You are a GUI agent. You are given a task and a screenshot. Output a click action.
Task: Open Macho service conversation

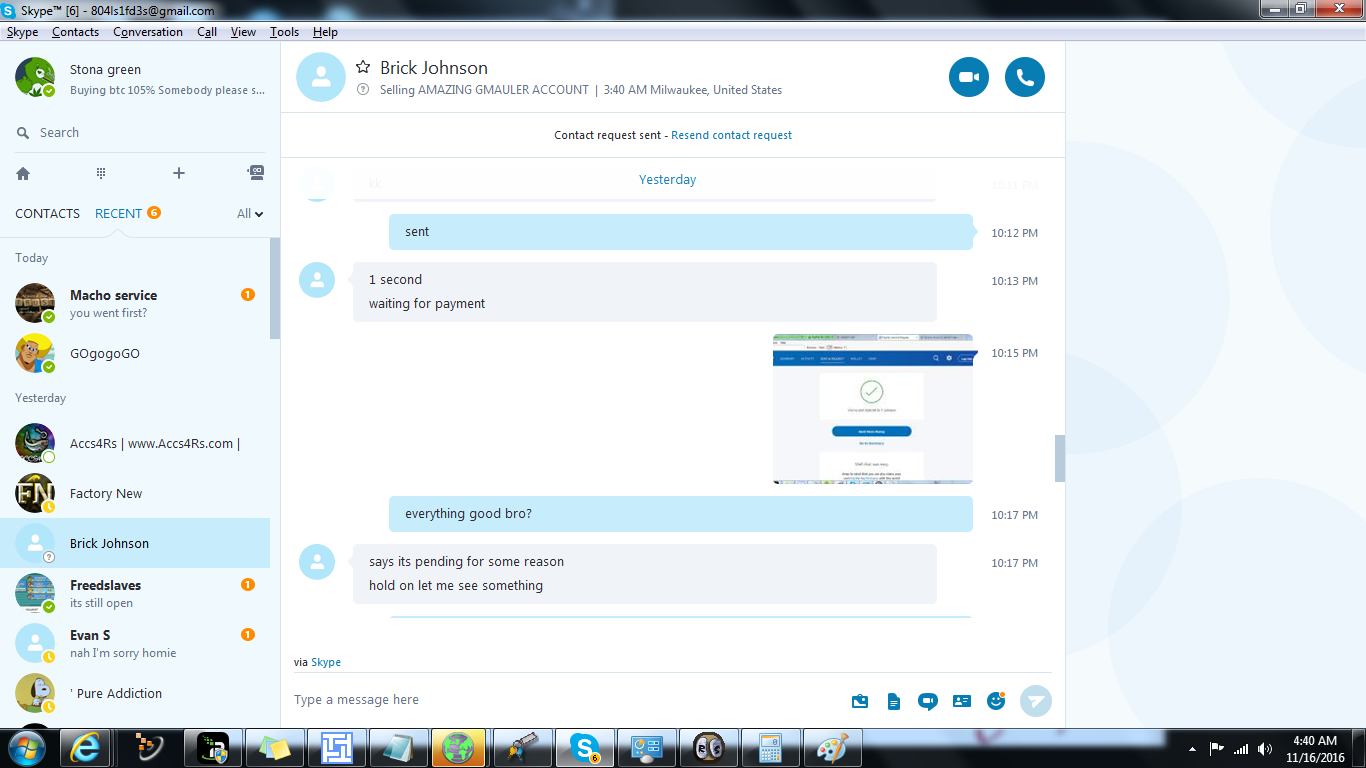click(135, 303)
